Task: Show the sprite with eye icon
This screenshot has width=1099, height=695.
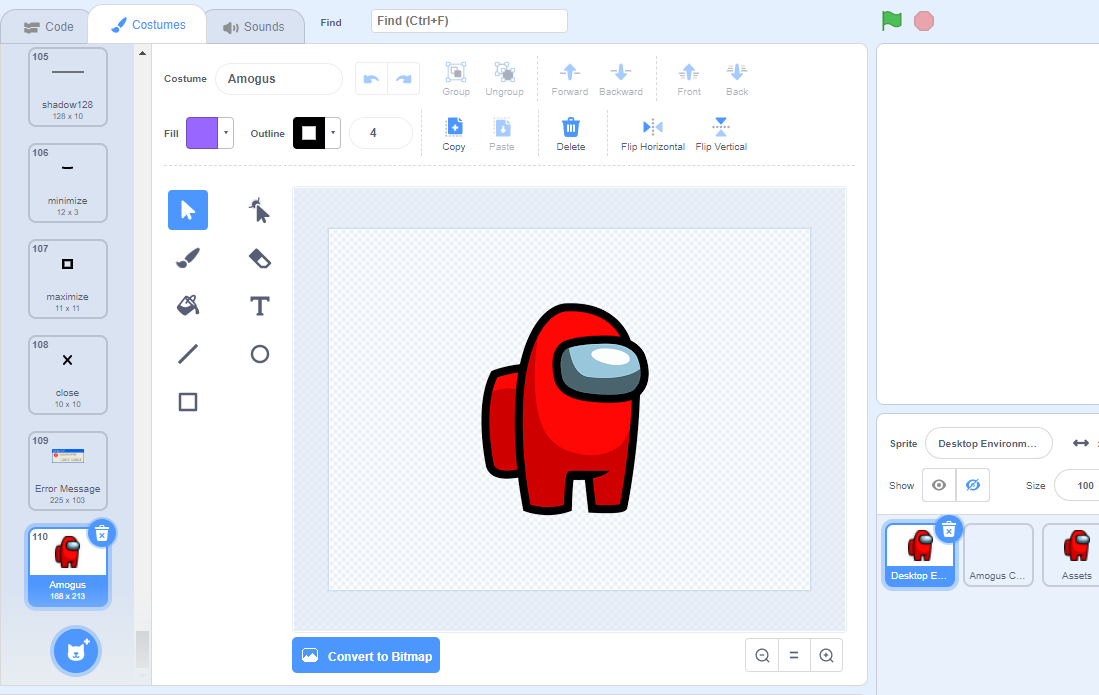Action: pyautogui.click(x=939, y=485)
